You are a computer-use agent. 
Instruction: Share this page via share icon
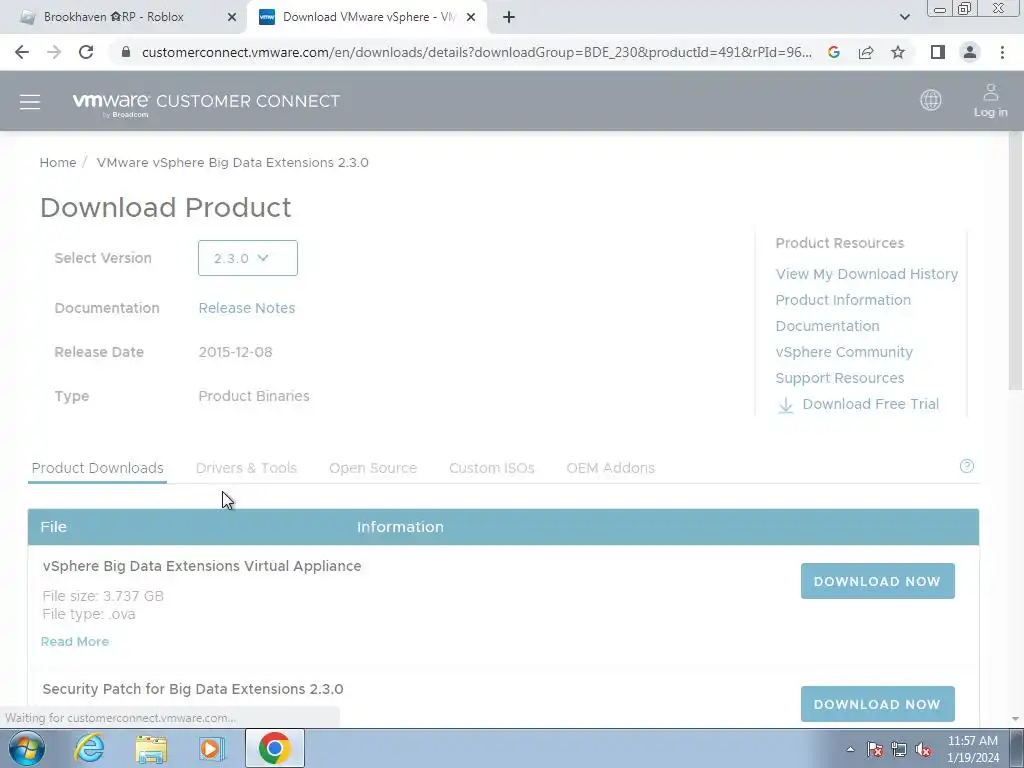point(866,52)
